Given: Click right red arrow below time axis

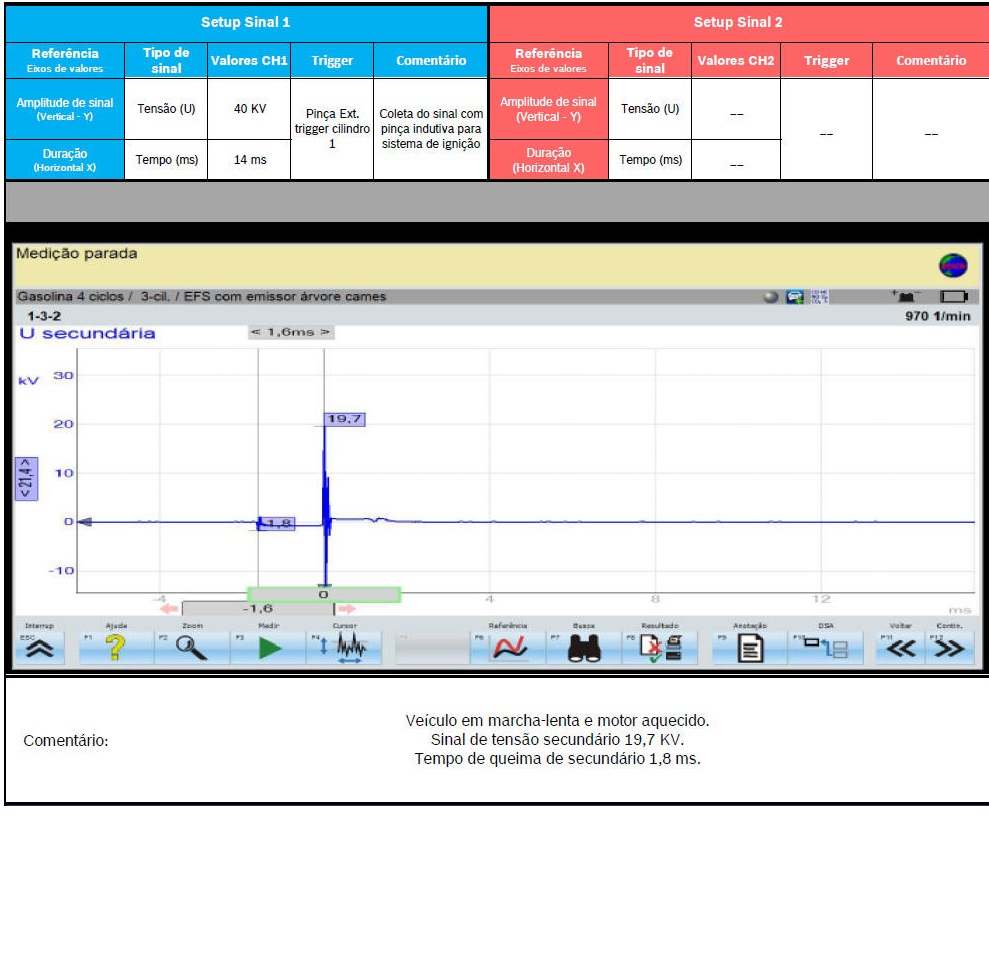Looking at the screenshot, I should tap(346, 608).
